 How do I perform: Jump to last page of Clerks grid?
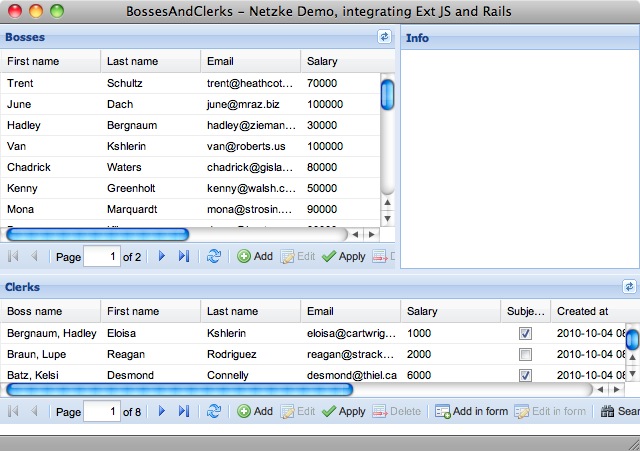click(183, 411)
